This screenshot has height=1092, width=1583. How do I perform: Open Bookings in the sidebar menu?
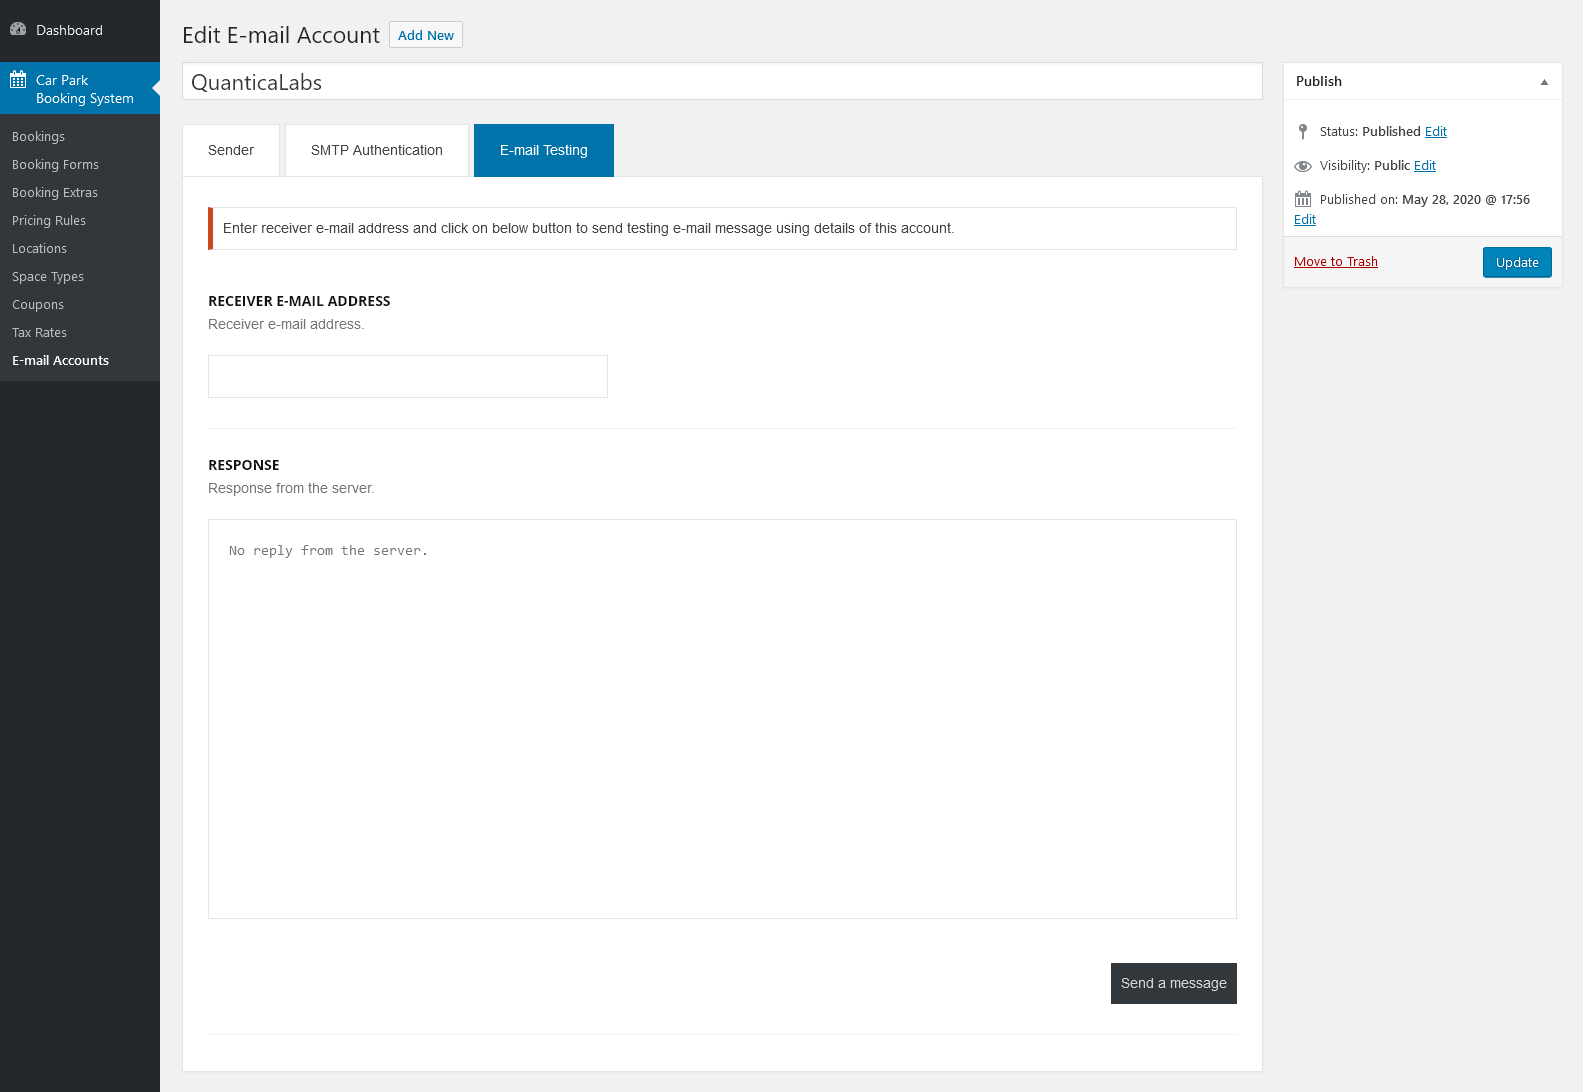[x=38, y=137]
